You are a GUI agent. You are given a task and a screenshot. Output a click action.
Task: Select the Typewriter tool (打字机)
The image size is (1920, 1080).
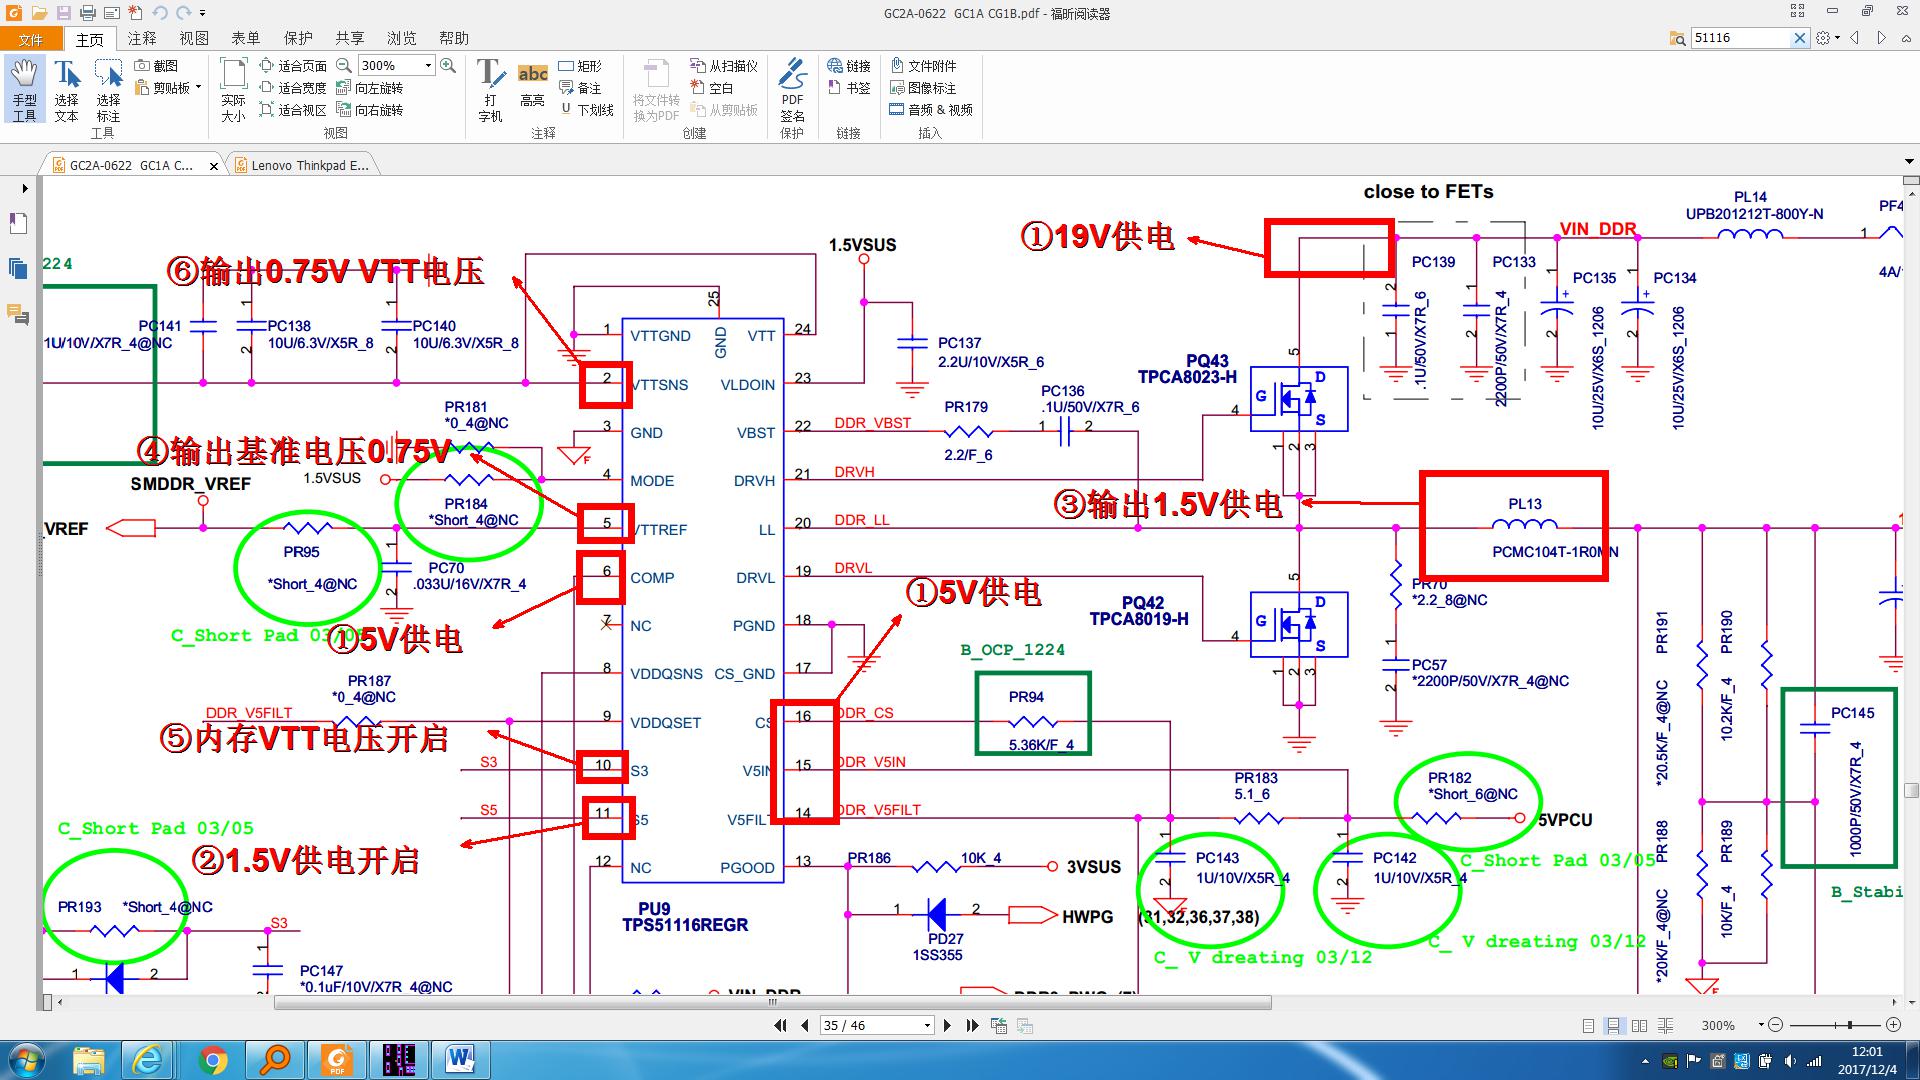[490, 89]
